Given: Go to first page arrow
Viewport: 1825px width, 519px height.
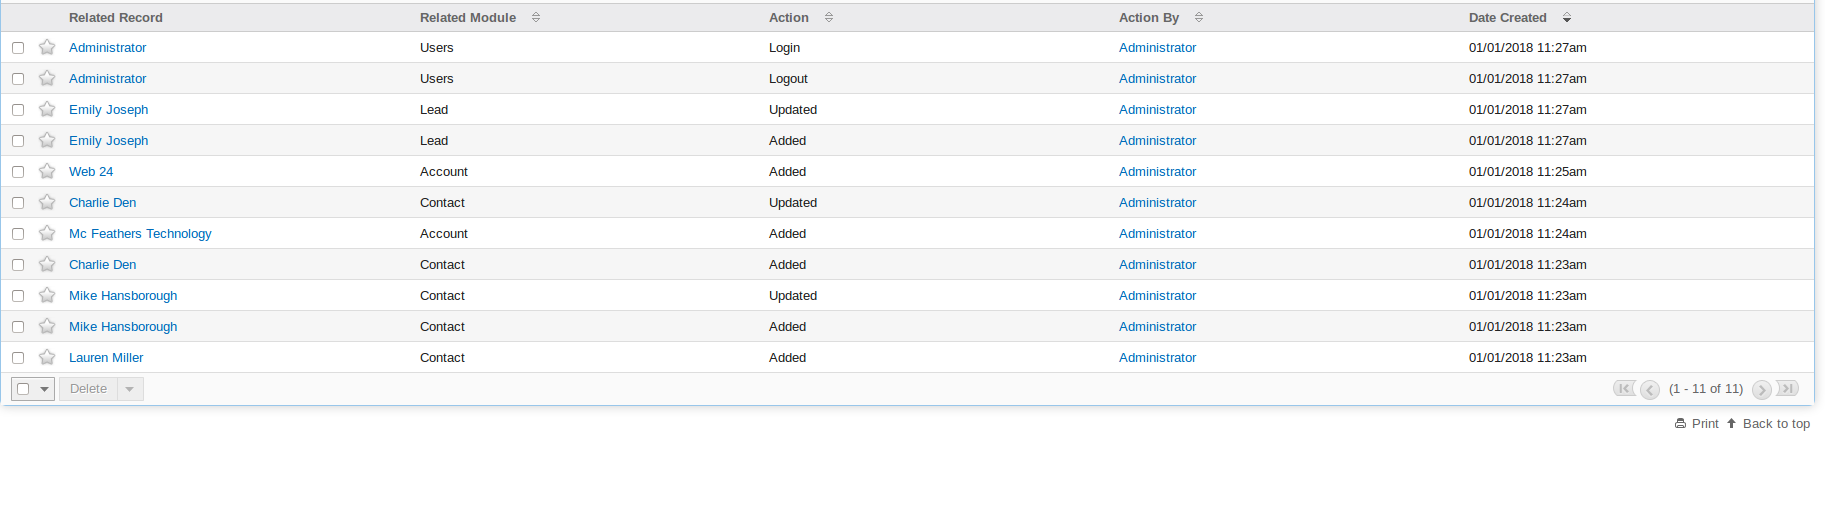Looking at the screenshot, I should pyautogui.click(x=1624, y=388).
